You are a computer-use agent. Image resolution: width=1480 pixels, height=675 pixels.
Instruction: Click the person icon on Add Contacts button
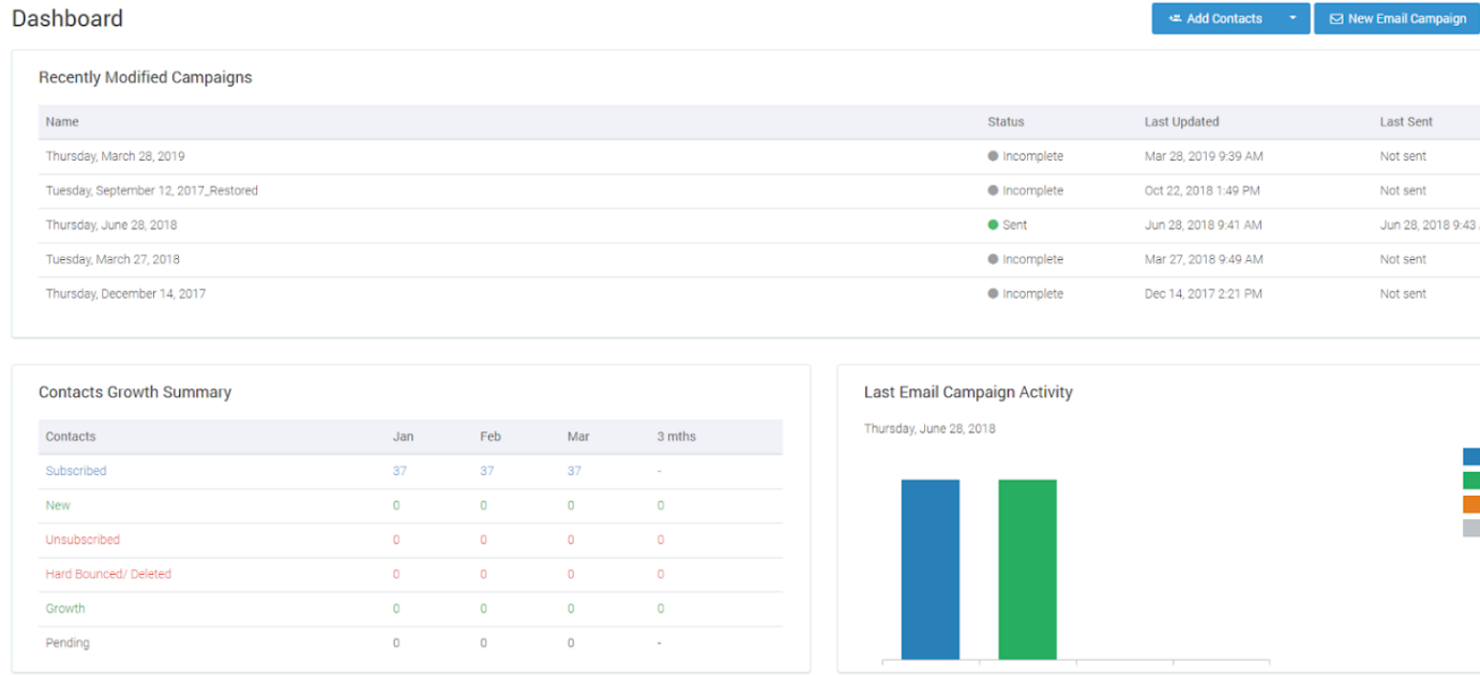[1175, 18]
